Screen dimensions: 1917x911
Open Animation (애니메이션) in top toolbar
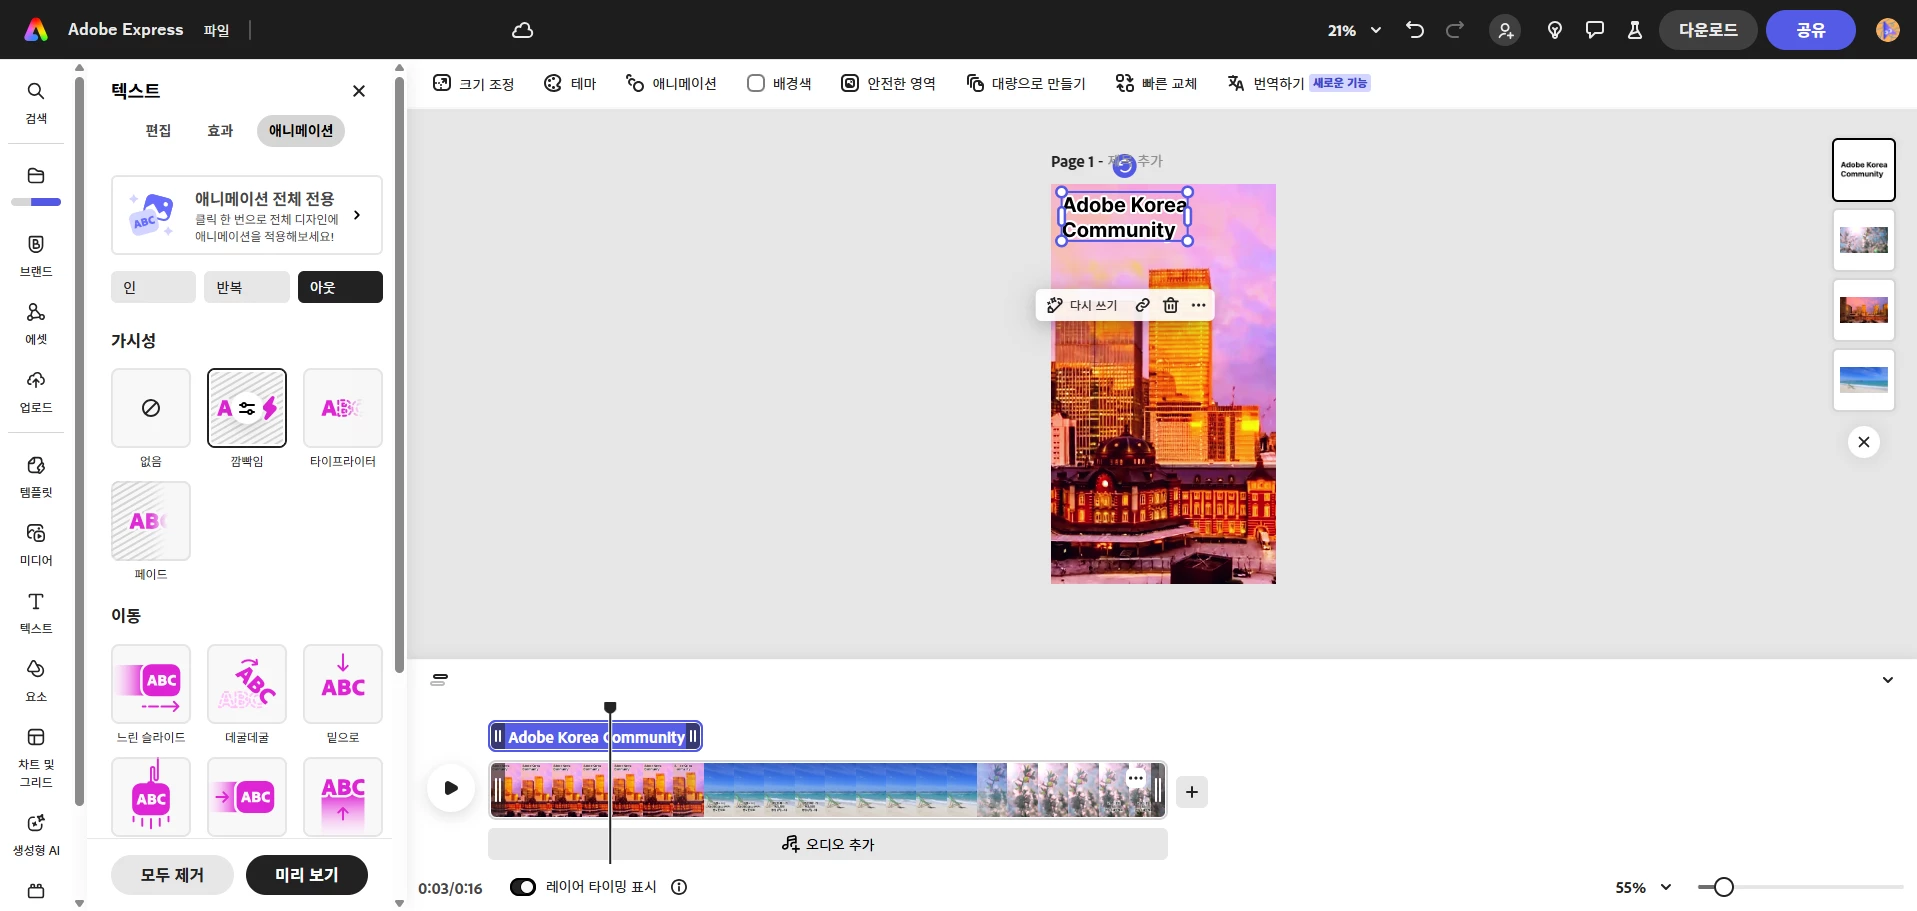coord(671,83)
